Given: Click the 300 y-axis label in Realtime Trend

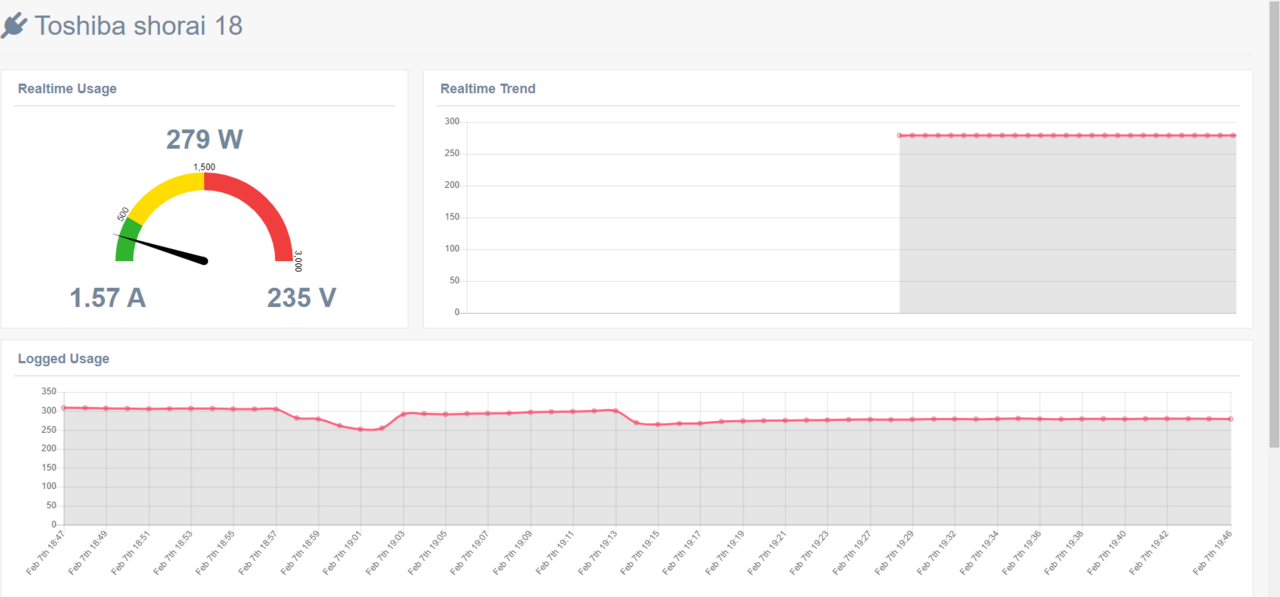Looking at the screenshot, I should [x=452, y=122].
